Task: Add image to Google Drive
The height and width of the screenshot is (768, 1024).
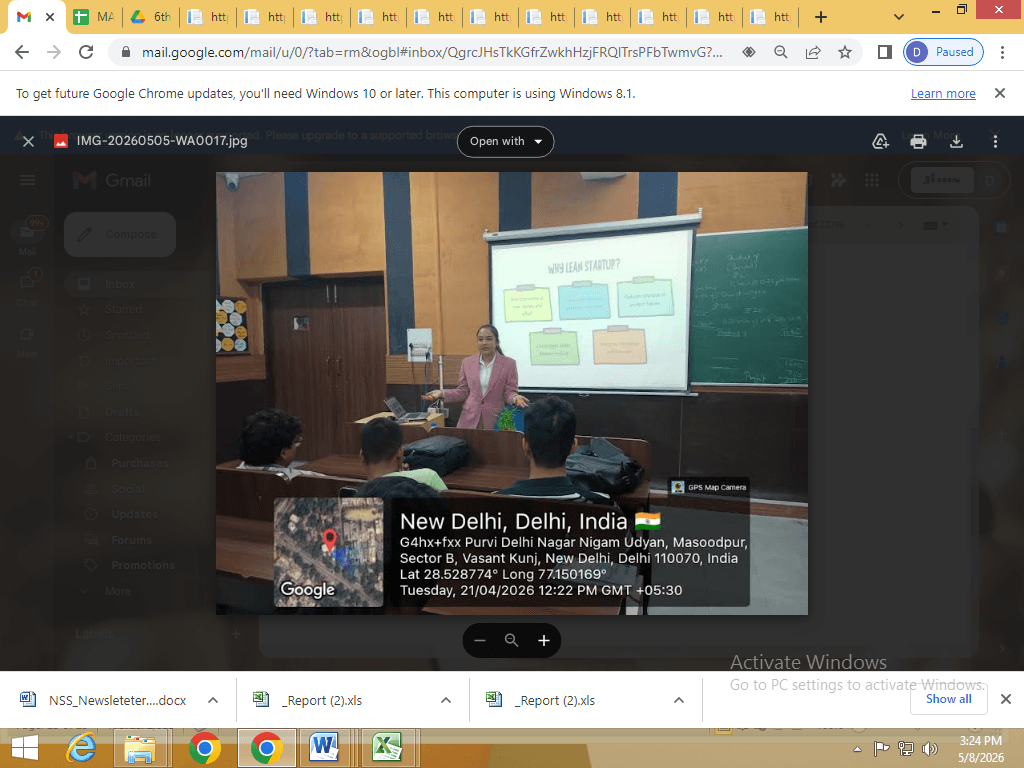Action: point(880,141)
